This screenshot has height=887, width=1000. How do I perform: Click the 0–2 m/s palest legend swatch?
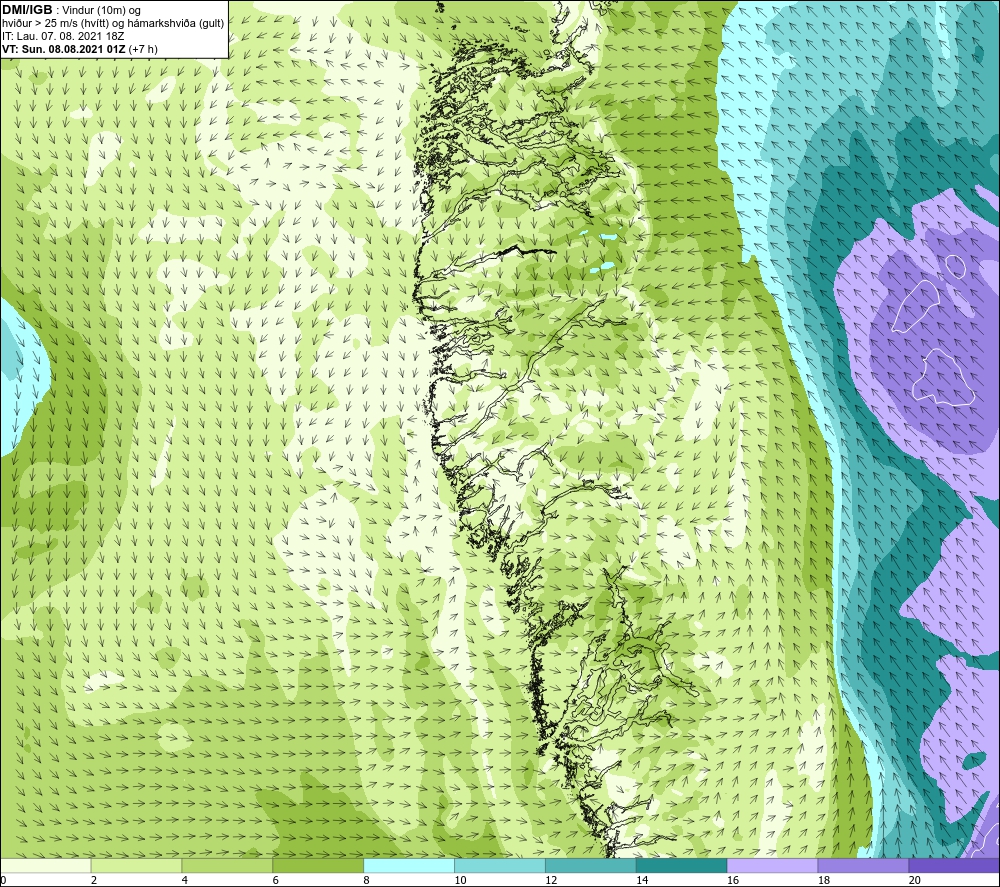coord(46,865)
